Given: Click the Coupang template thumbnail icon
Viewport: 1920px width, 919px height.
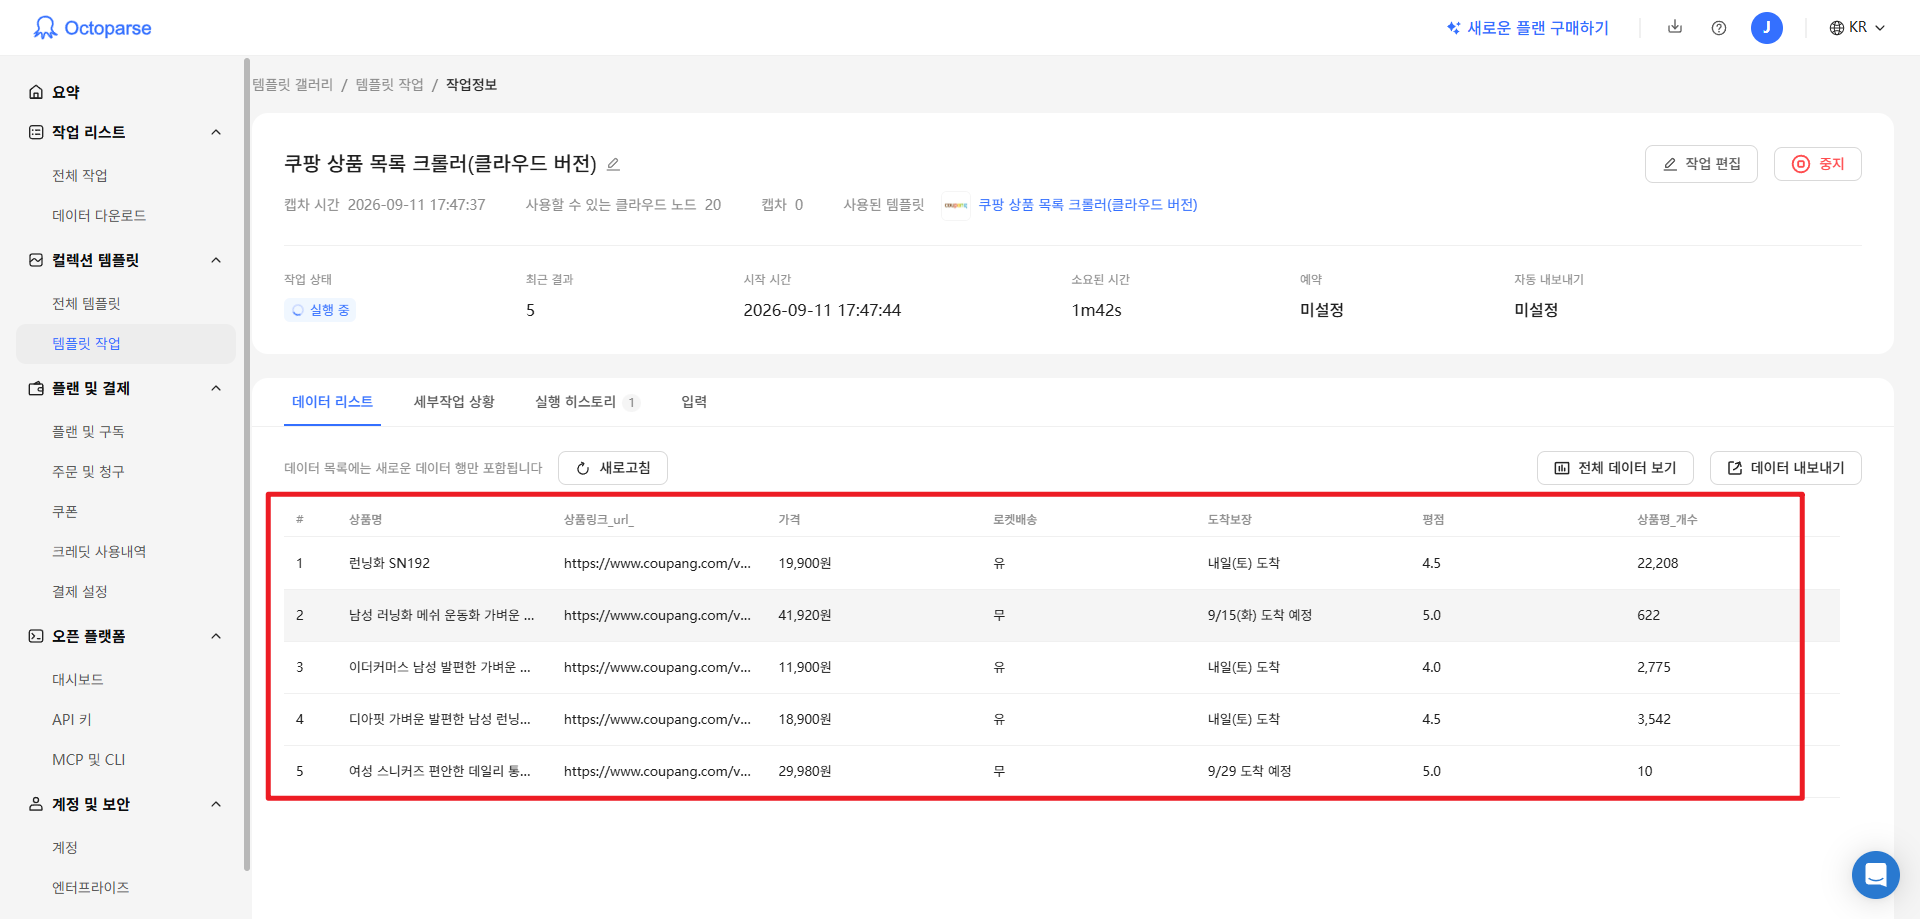Looking at the screenshot, I should point(956,205).
